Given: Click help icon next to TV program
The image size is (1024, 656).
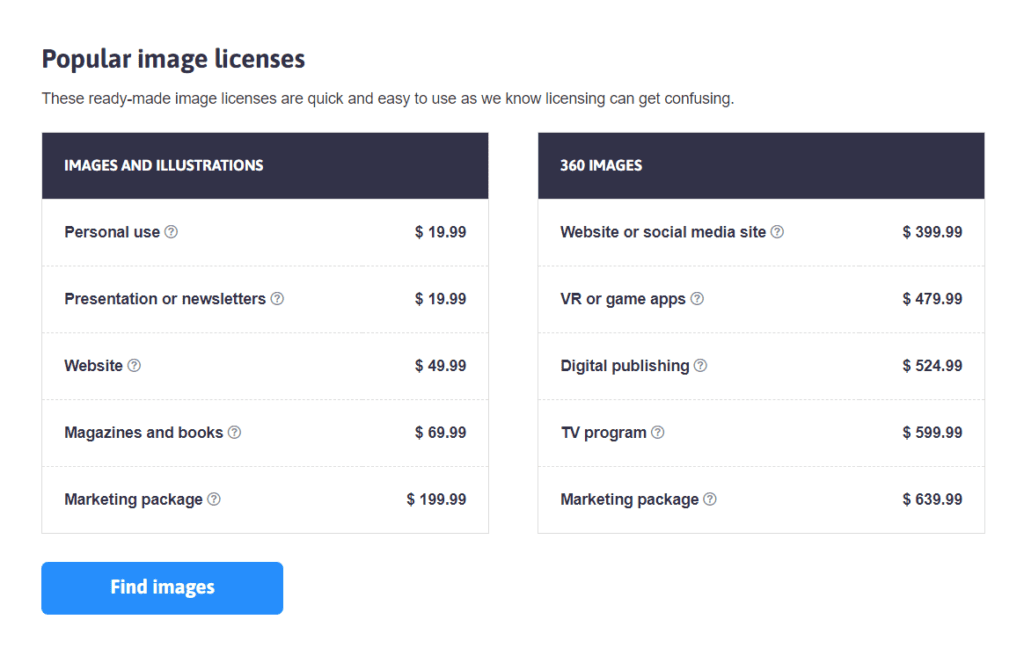Looking at the screenshot, I should tap(658, 432).
